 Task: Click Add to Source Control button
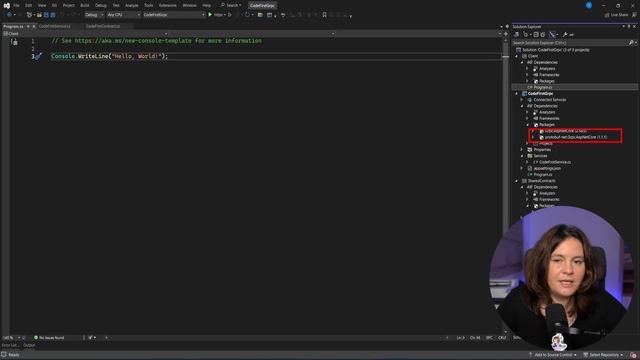point(553,355)
